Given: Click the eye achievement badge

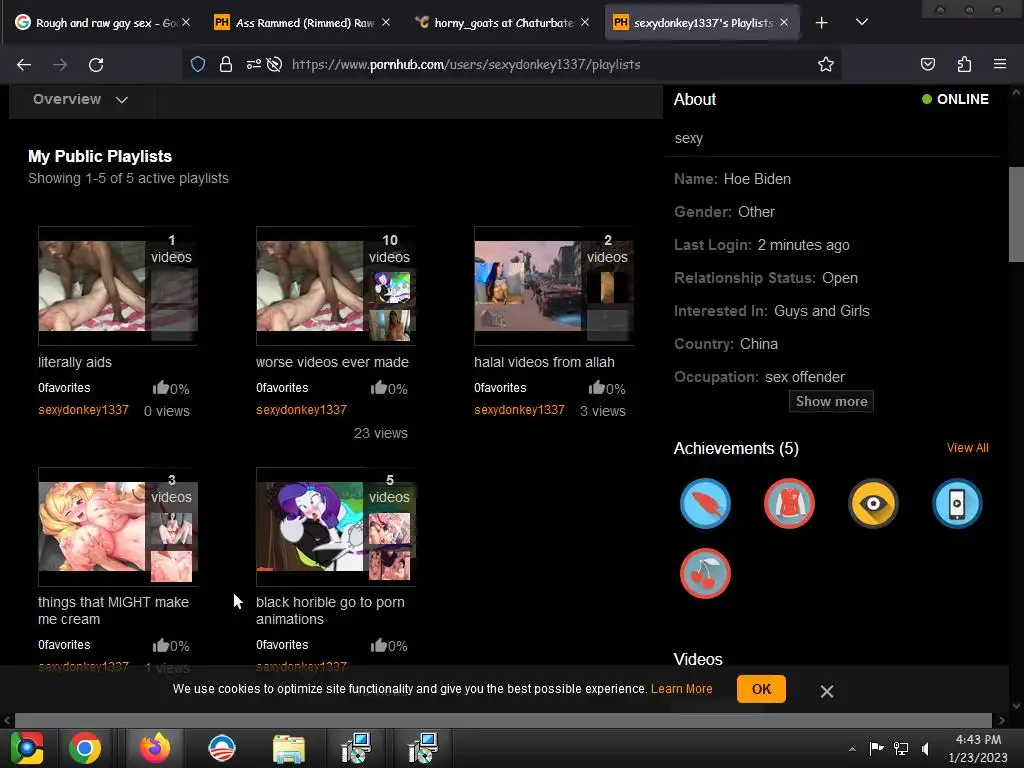Looking at the screenshot, I should (873, 504).
